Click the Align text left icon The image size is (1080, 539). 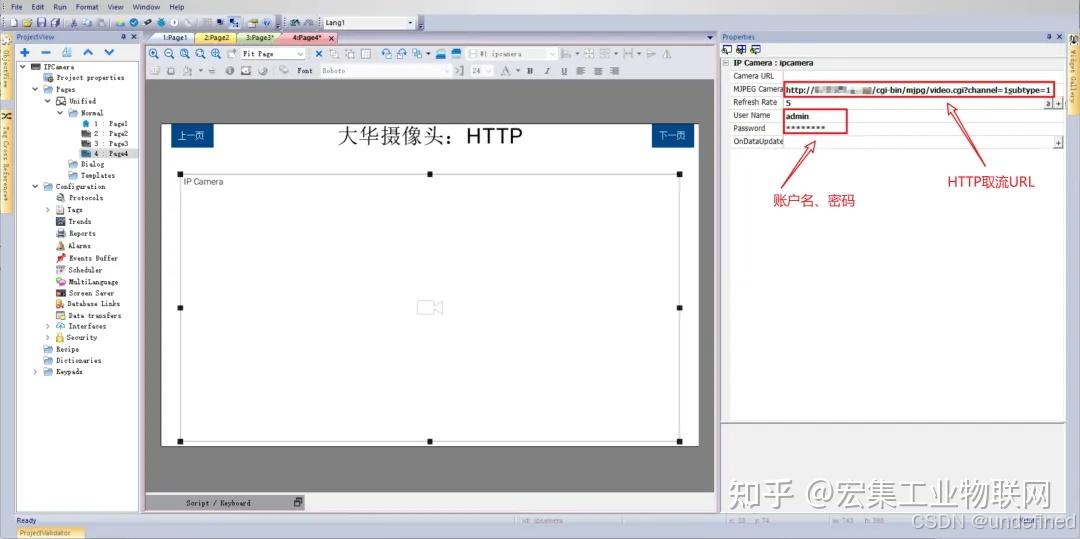[x=581, y=71]
